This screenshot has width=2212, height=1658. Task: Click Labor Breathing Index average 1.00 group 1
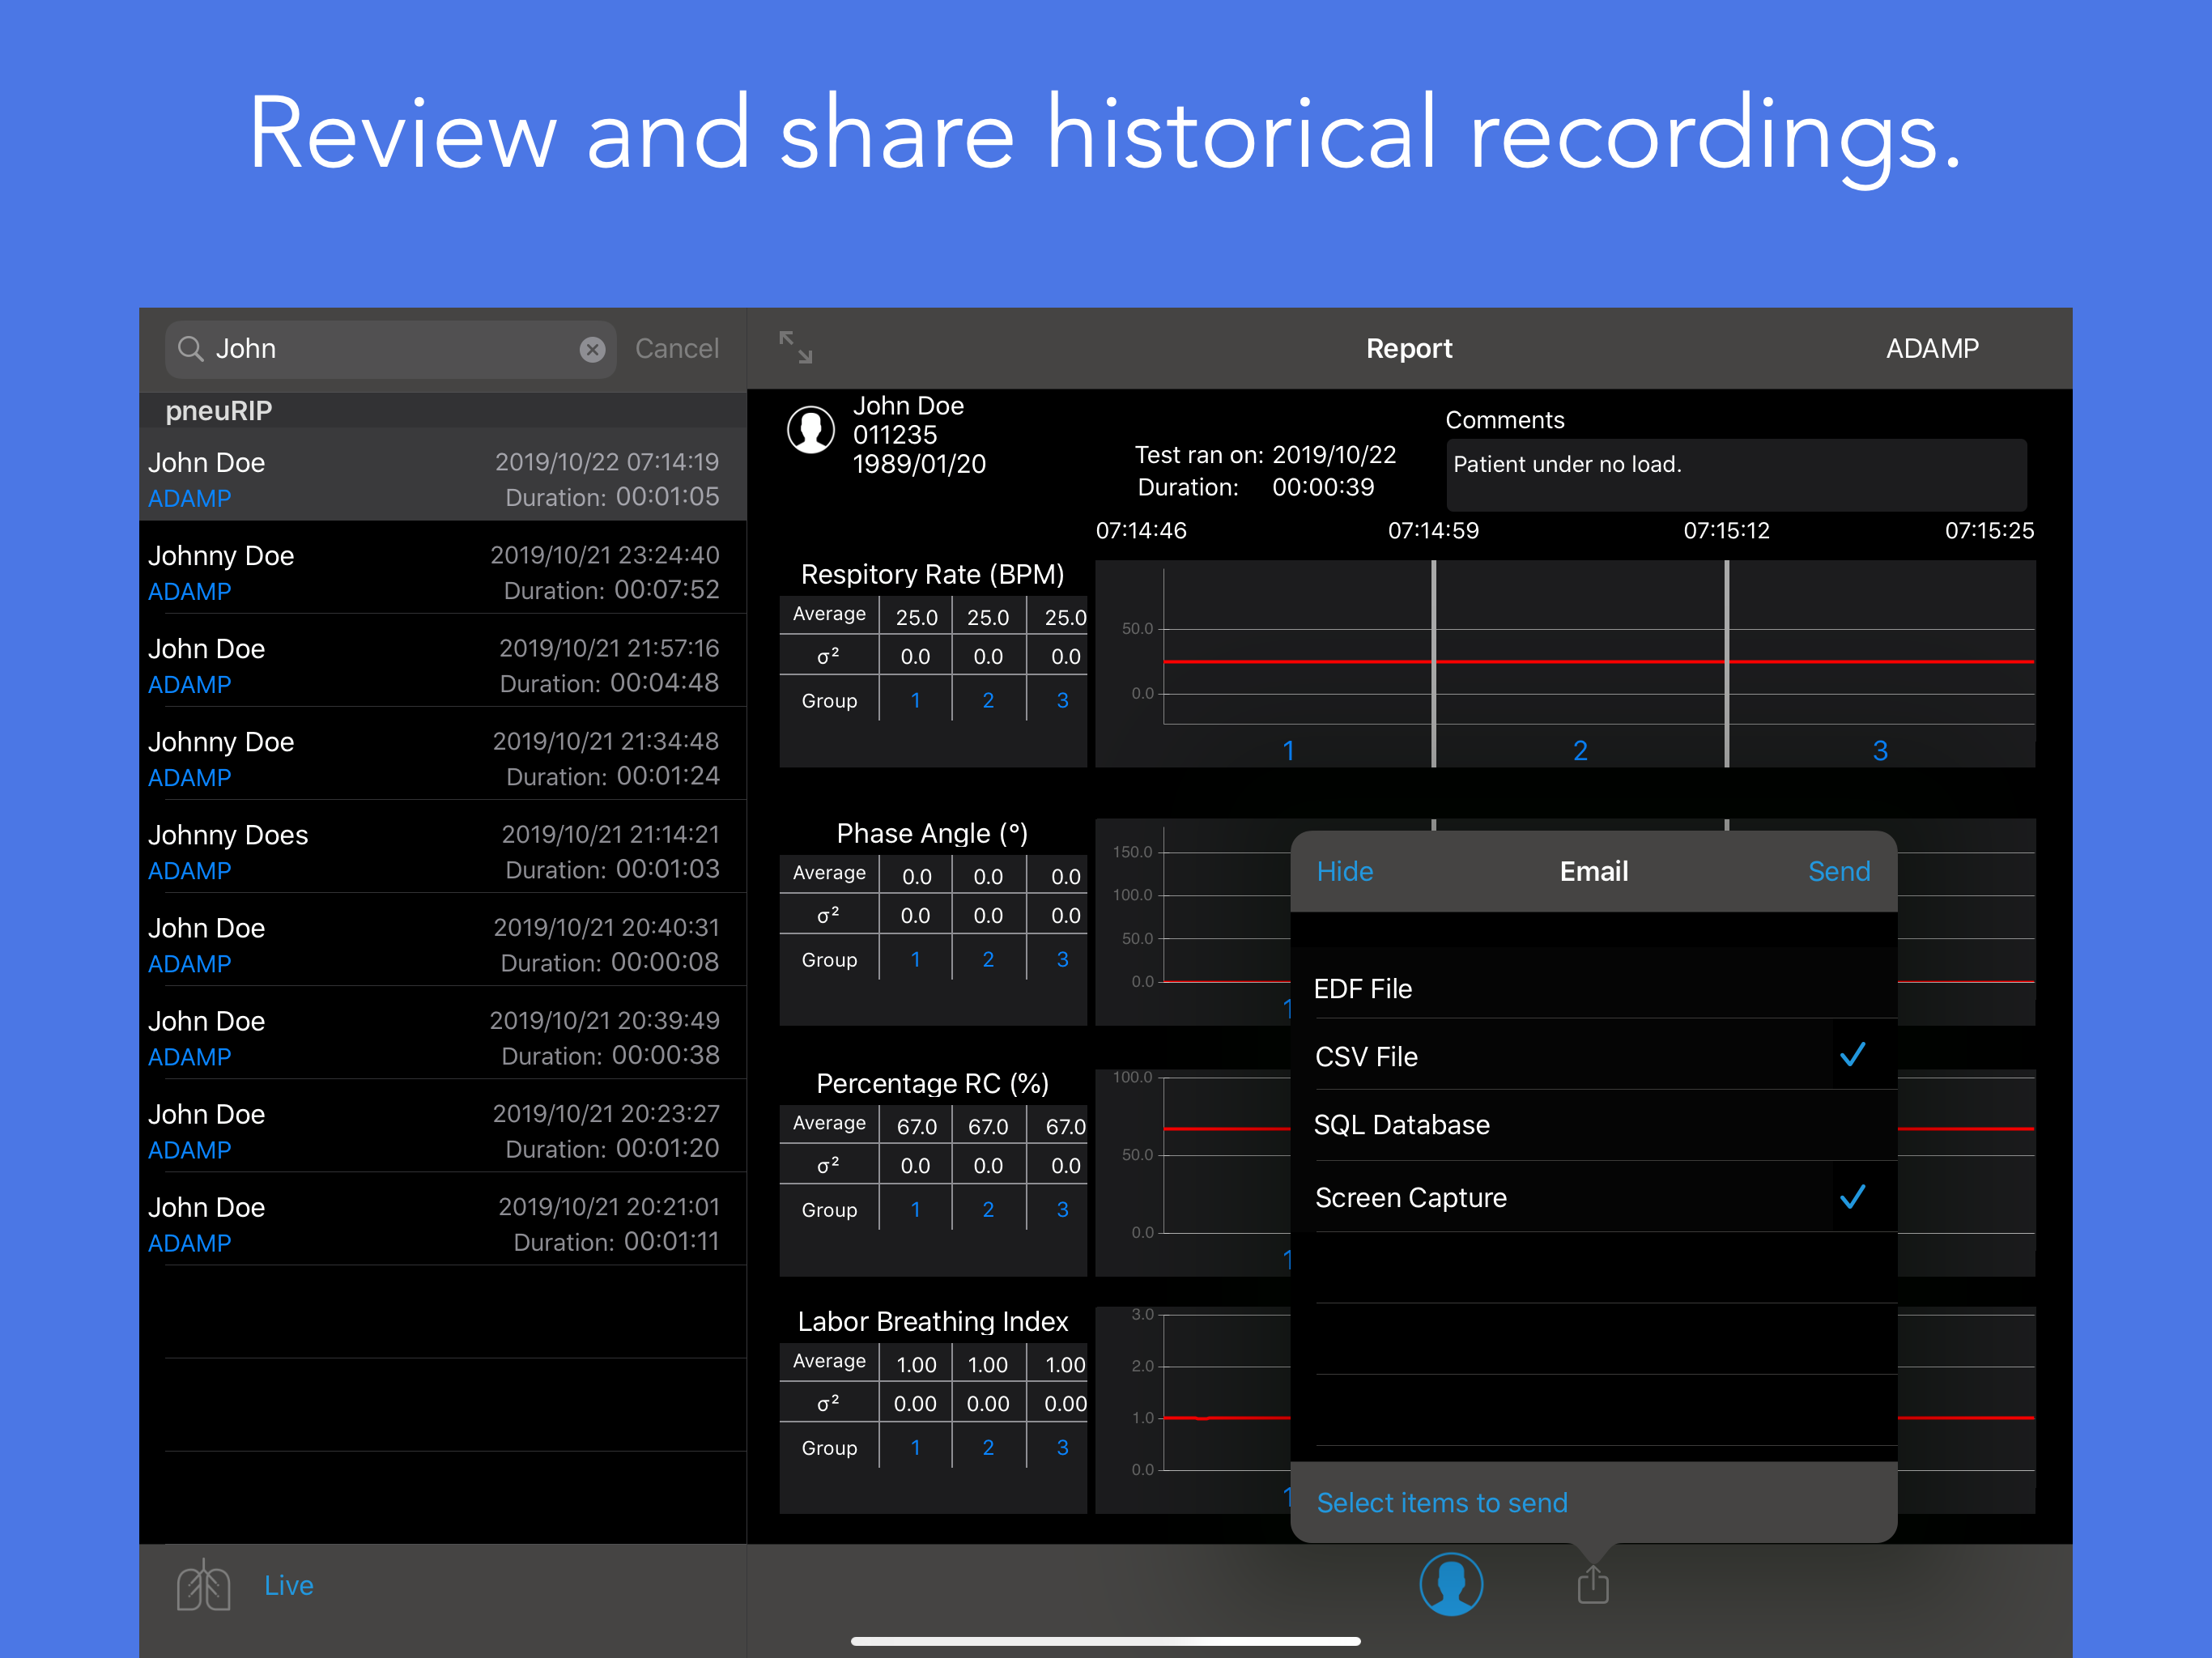point(916,1364)
